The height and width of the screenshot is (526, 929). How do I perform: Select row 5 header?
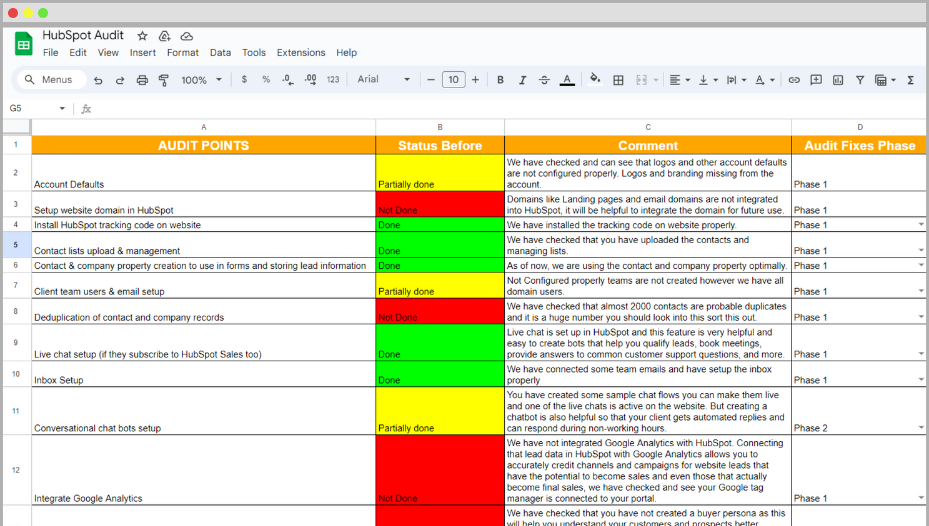coord(16,245)
